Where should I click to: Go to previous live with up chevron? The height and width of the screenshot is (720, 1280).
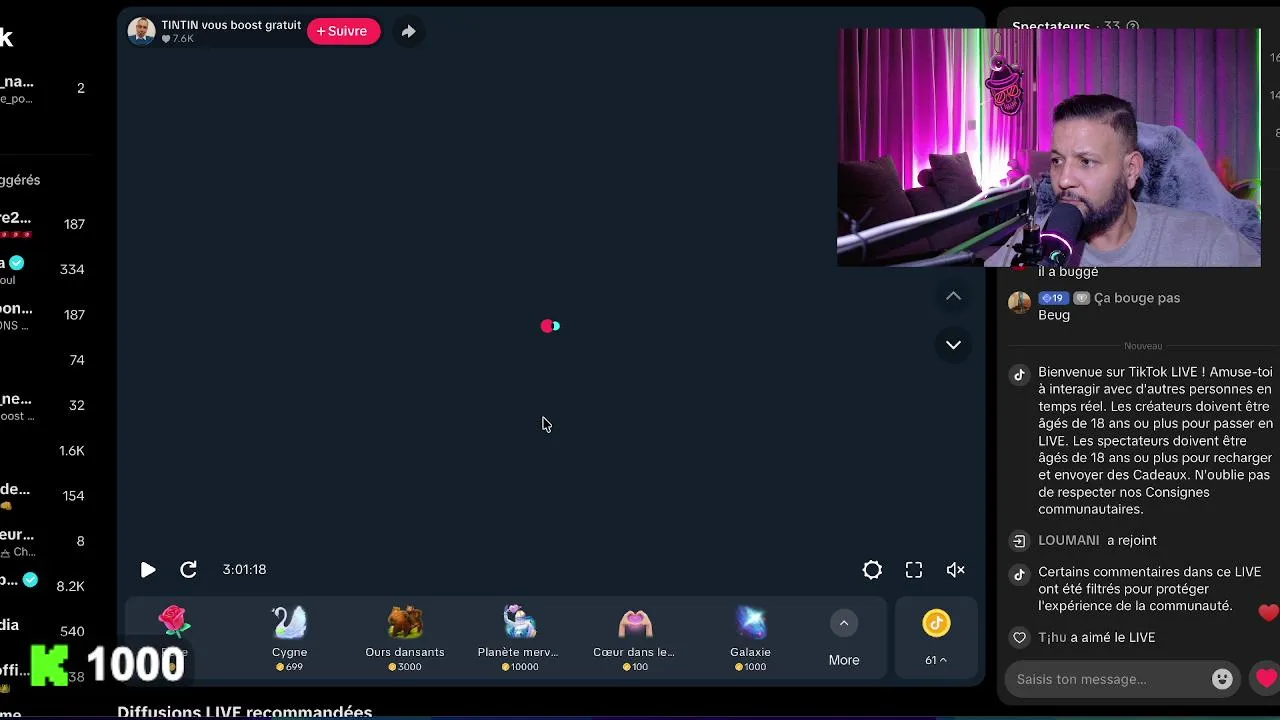click(x=953, y=296)
